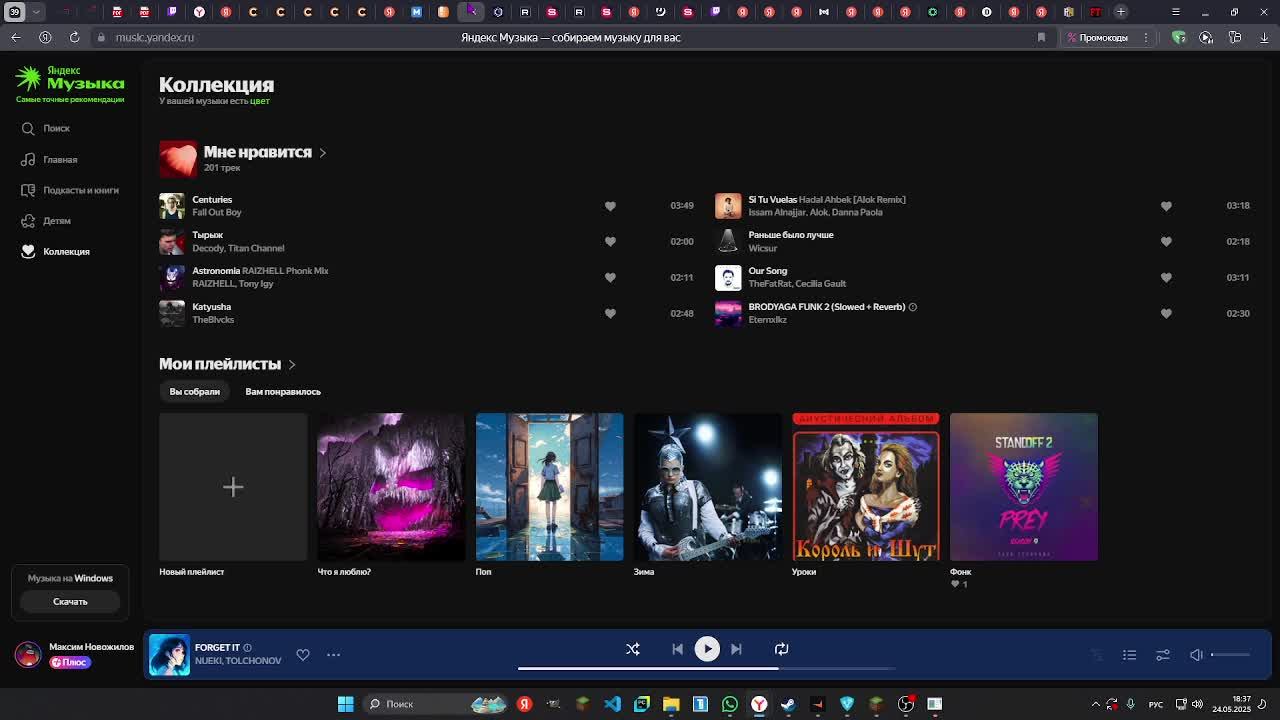Like the playing track FORGET IT
This screenshot has width=1280, height=720.
(303, 655)
